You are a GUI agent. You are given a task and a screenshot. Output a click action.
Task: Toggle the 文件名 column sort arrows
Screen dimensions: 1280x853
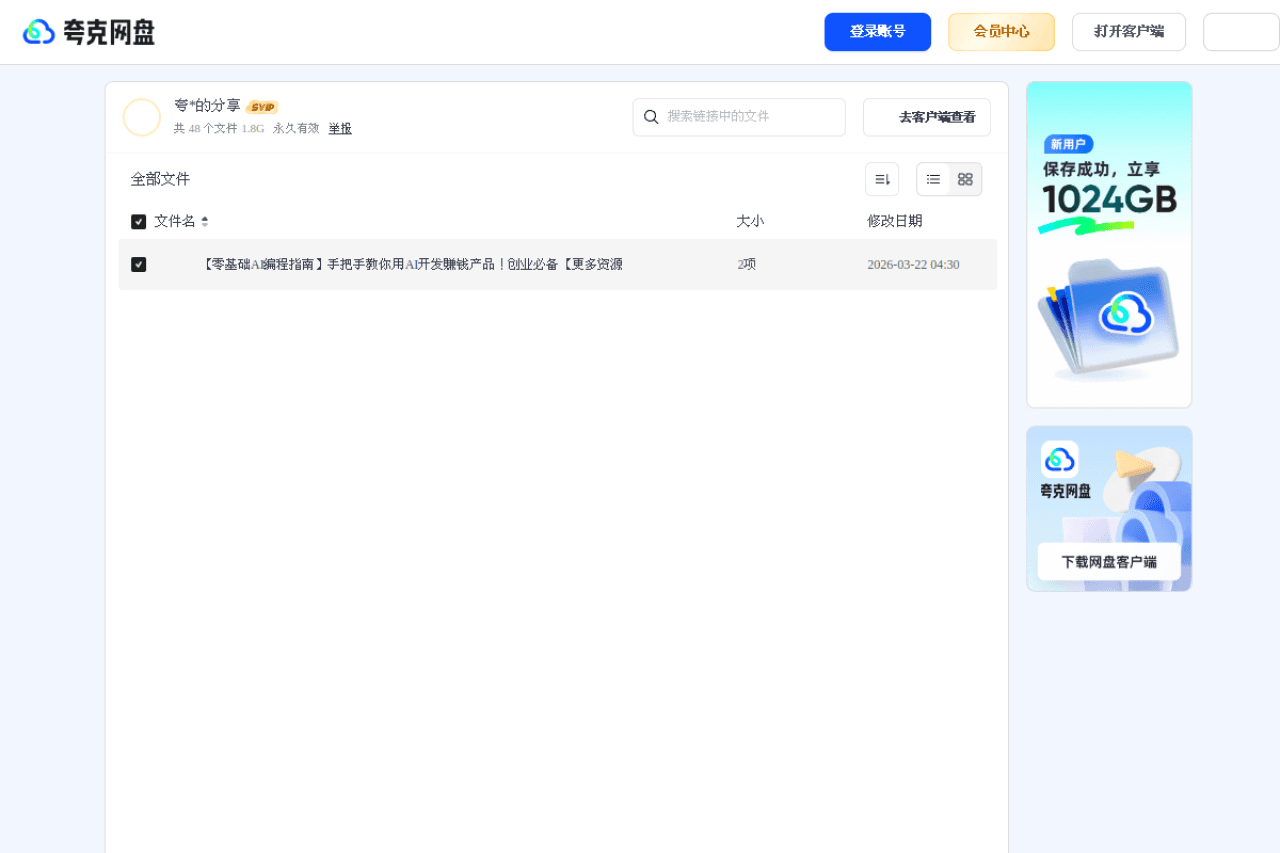click(205, 221)
